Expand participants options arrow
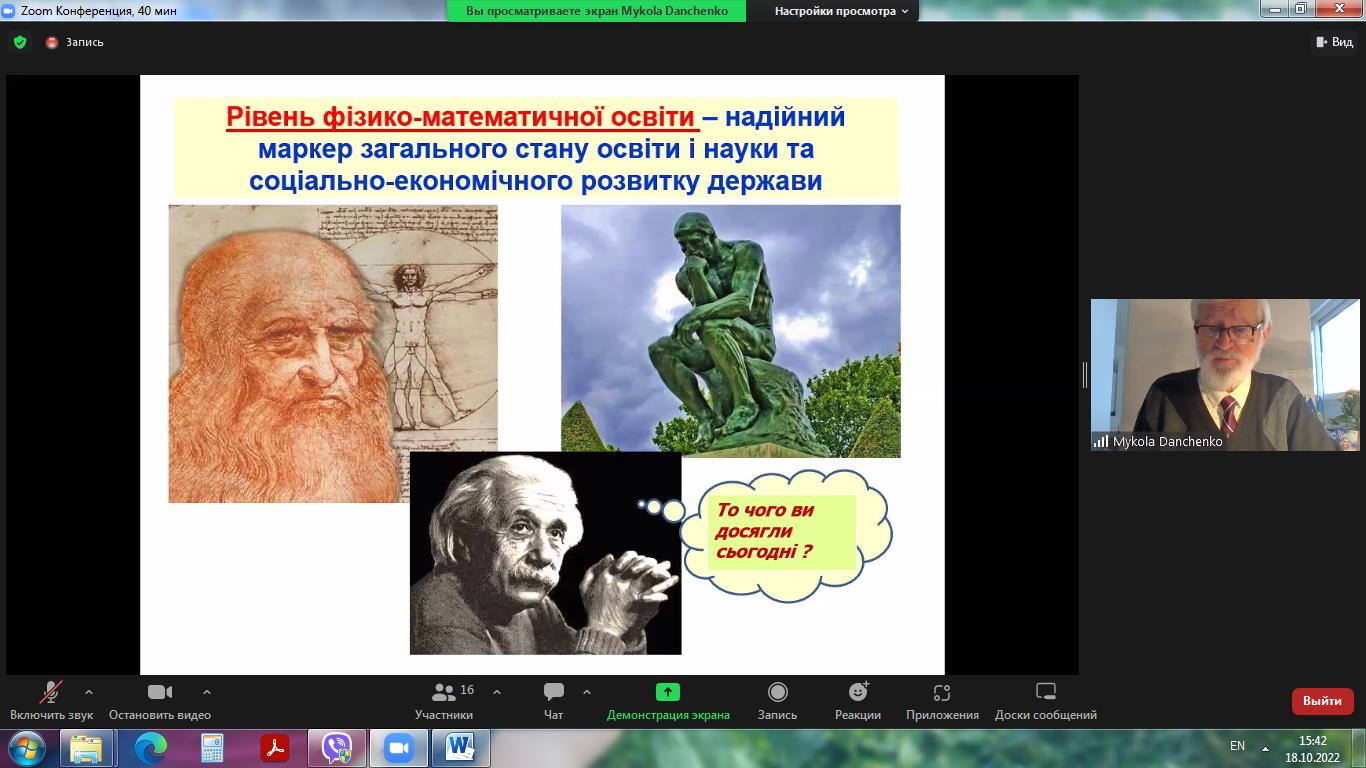Viewport: 1366px width, 768px height. 497,692
